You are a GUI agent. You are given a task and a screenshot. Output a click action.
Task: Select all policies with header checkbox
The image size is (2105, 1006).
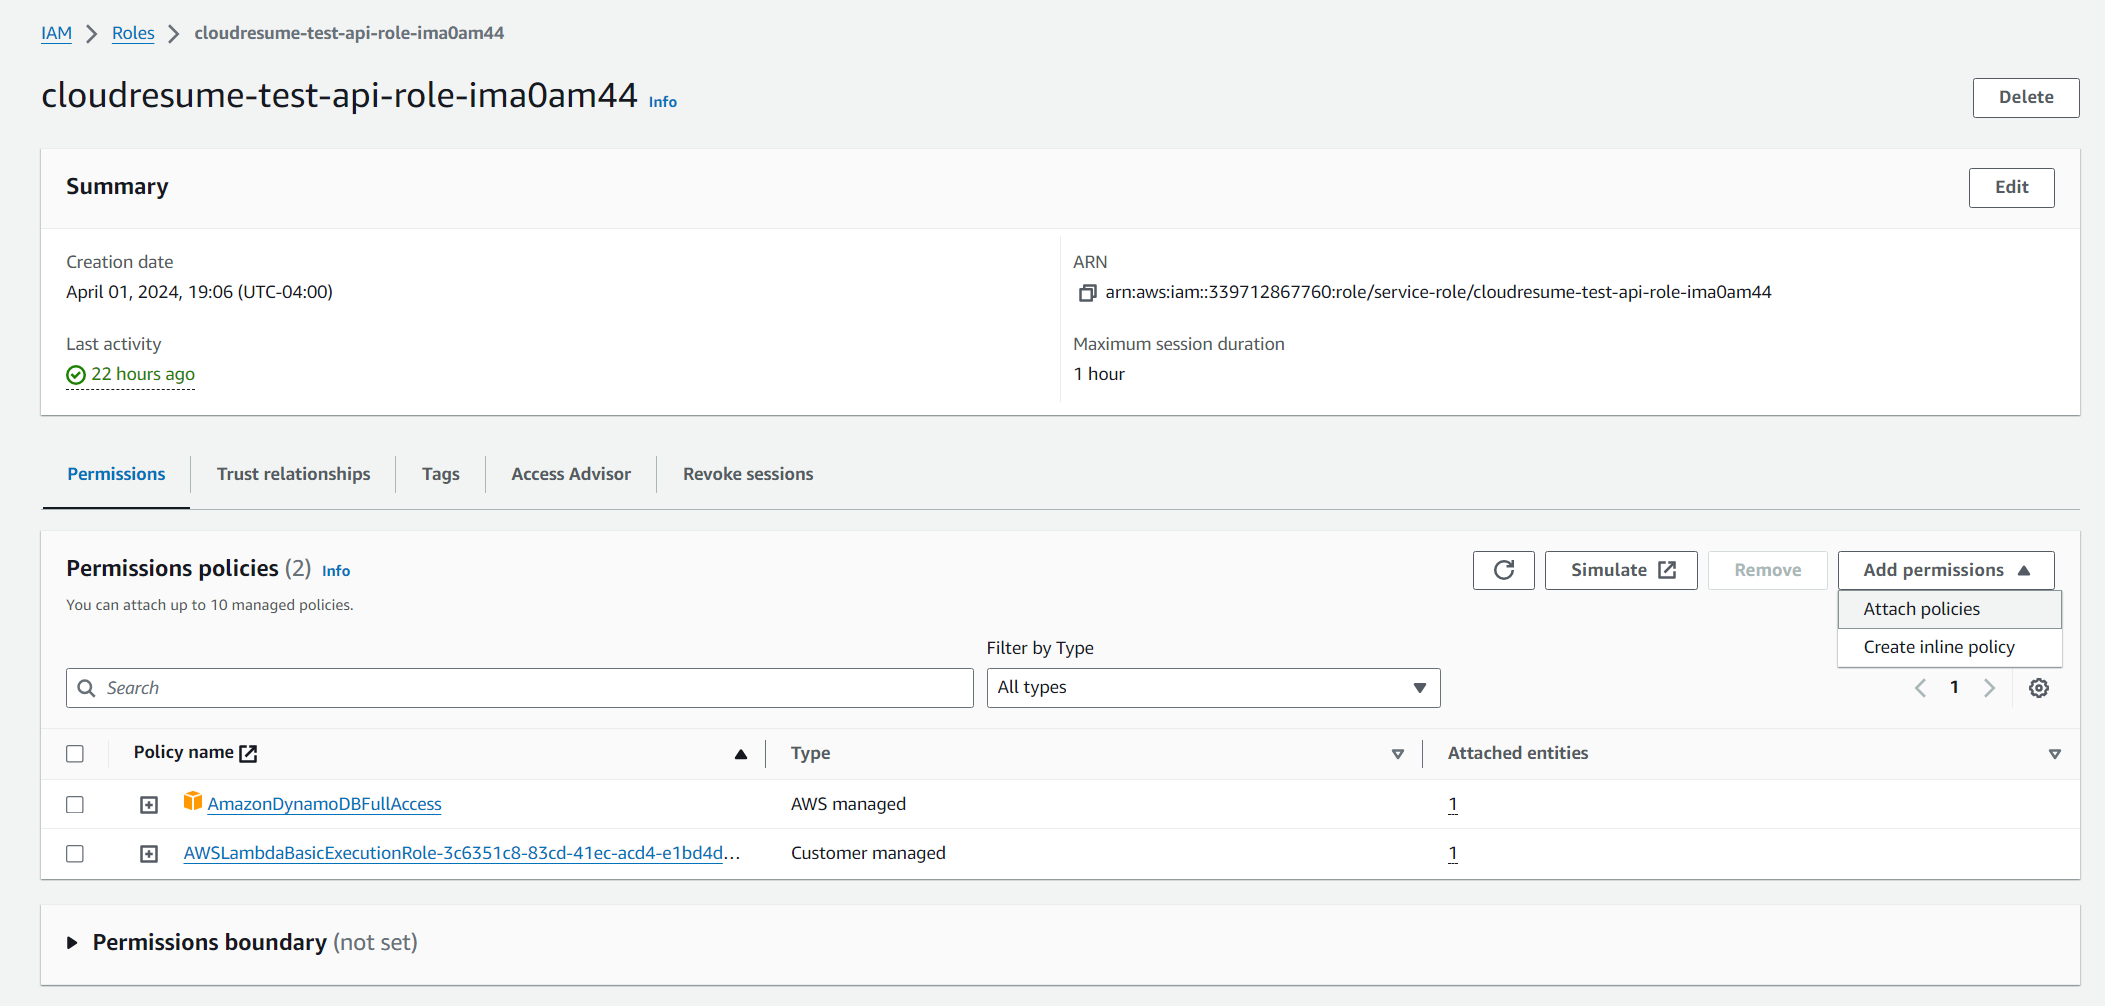tap(75, 754)
